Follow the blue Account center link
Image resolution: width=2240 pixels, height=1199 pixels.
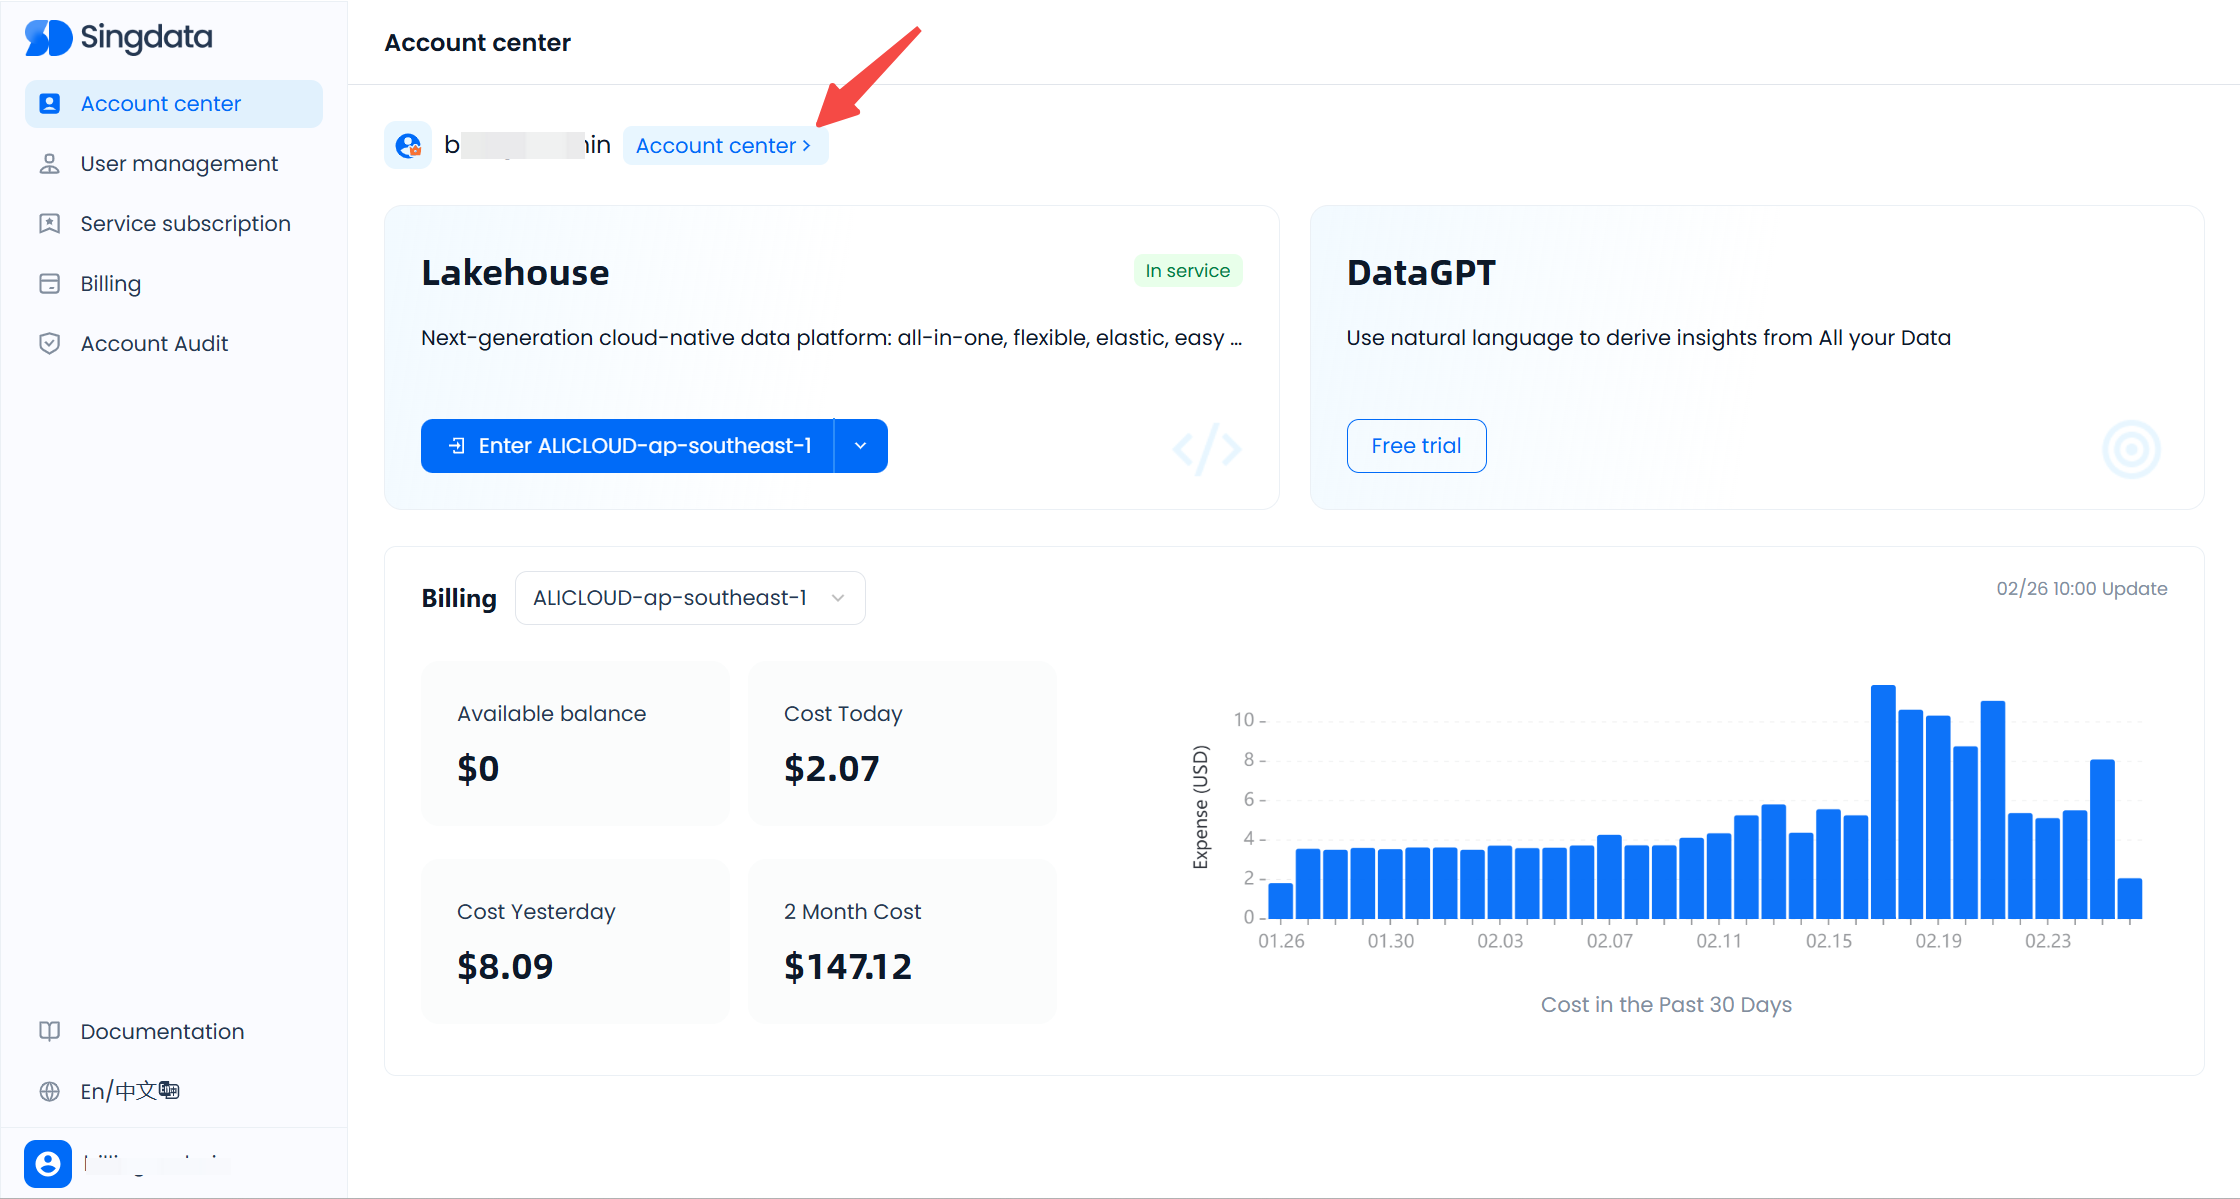(x=724, y=146)
